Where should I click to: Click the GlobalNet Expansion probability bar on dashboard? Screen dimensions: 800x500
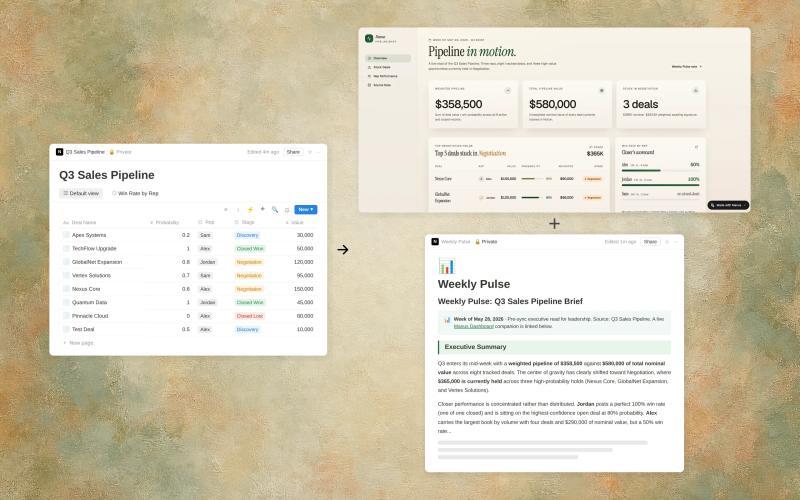531,197
